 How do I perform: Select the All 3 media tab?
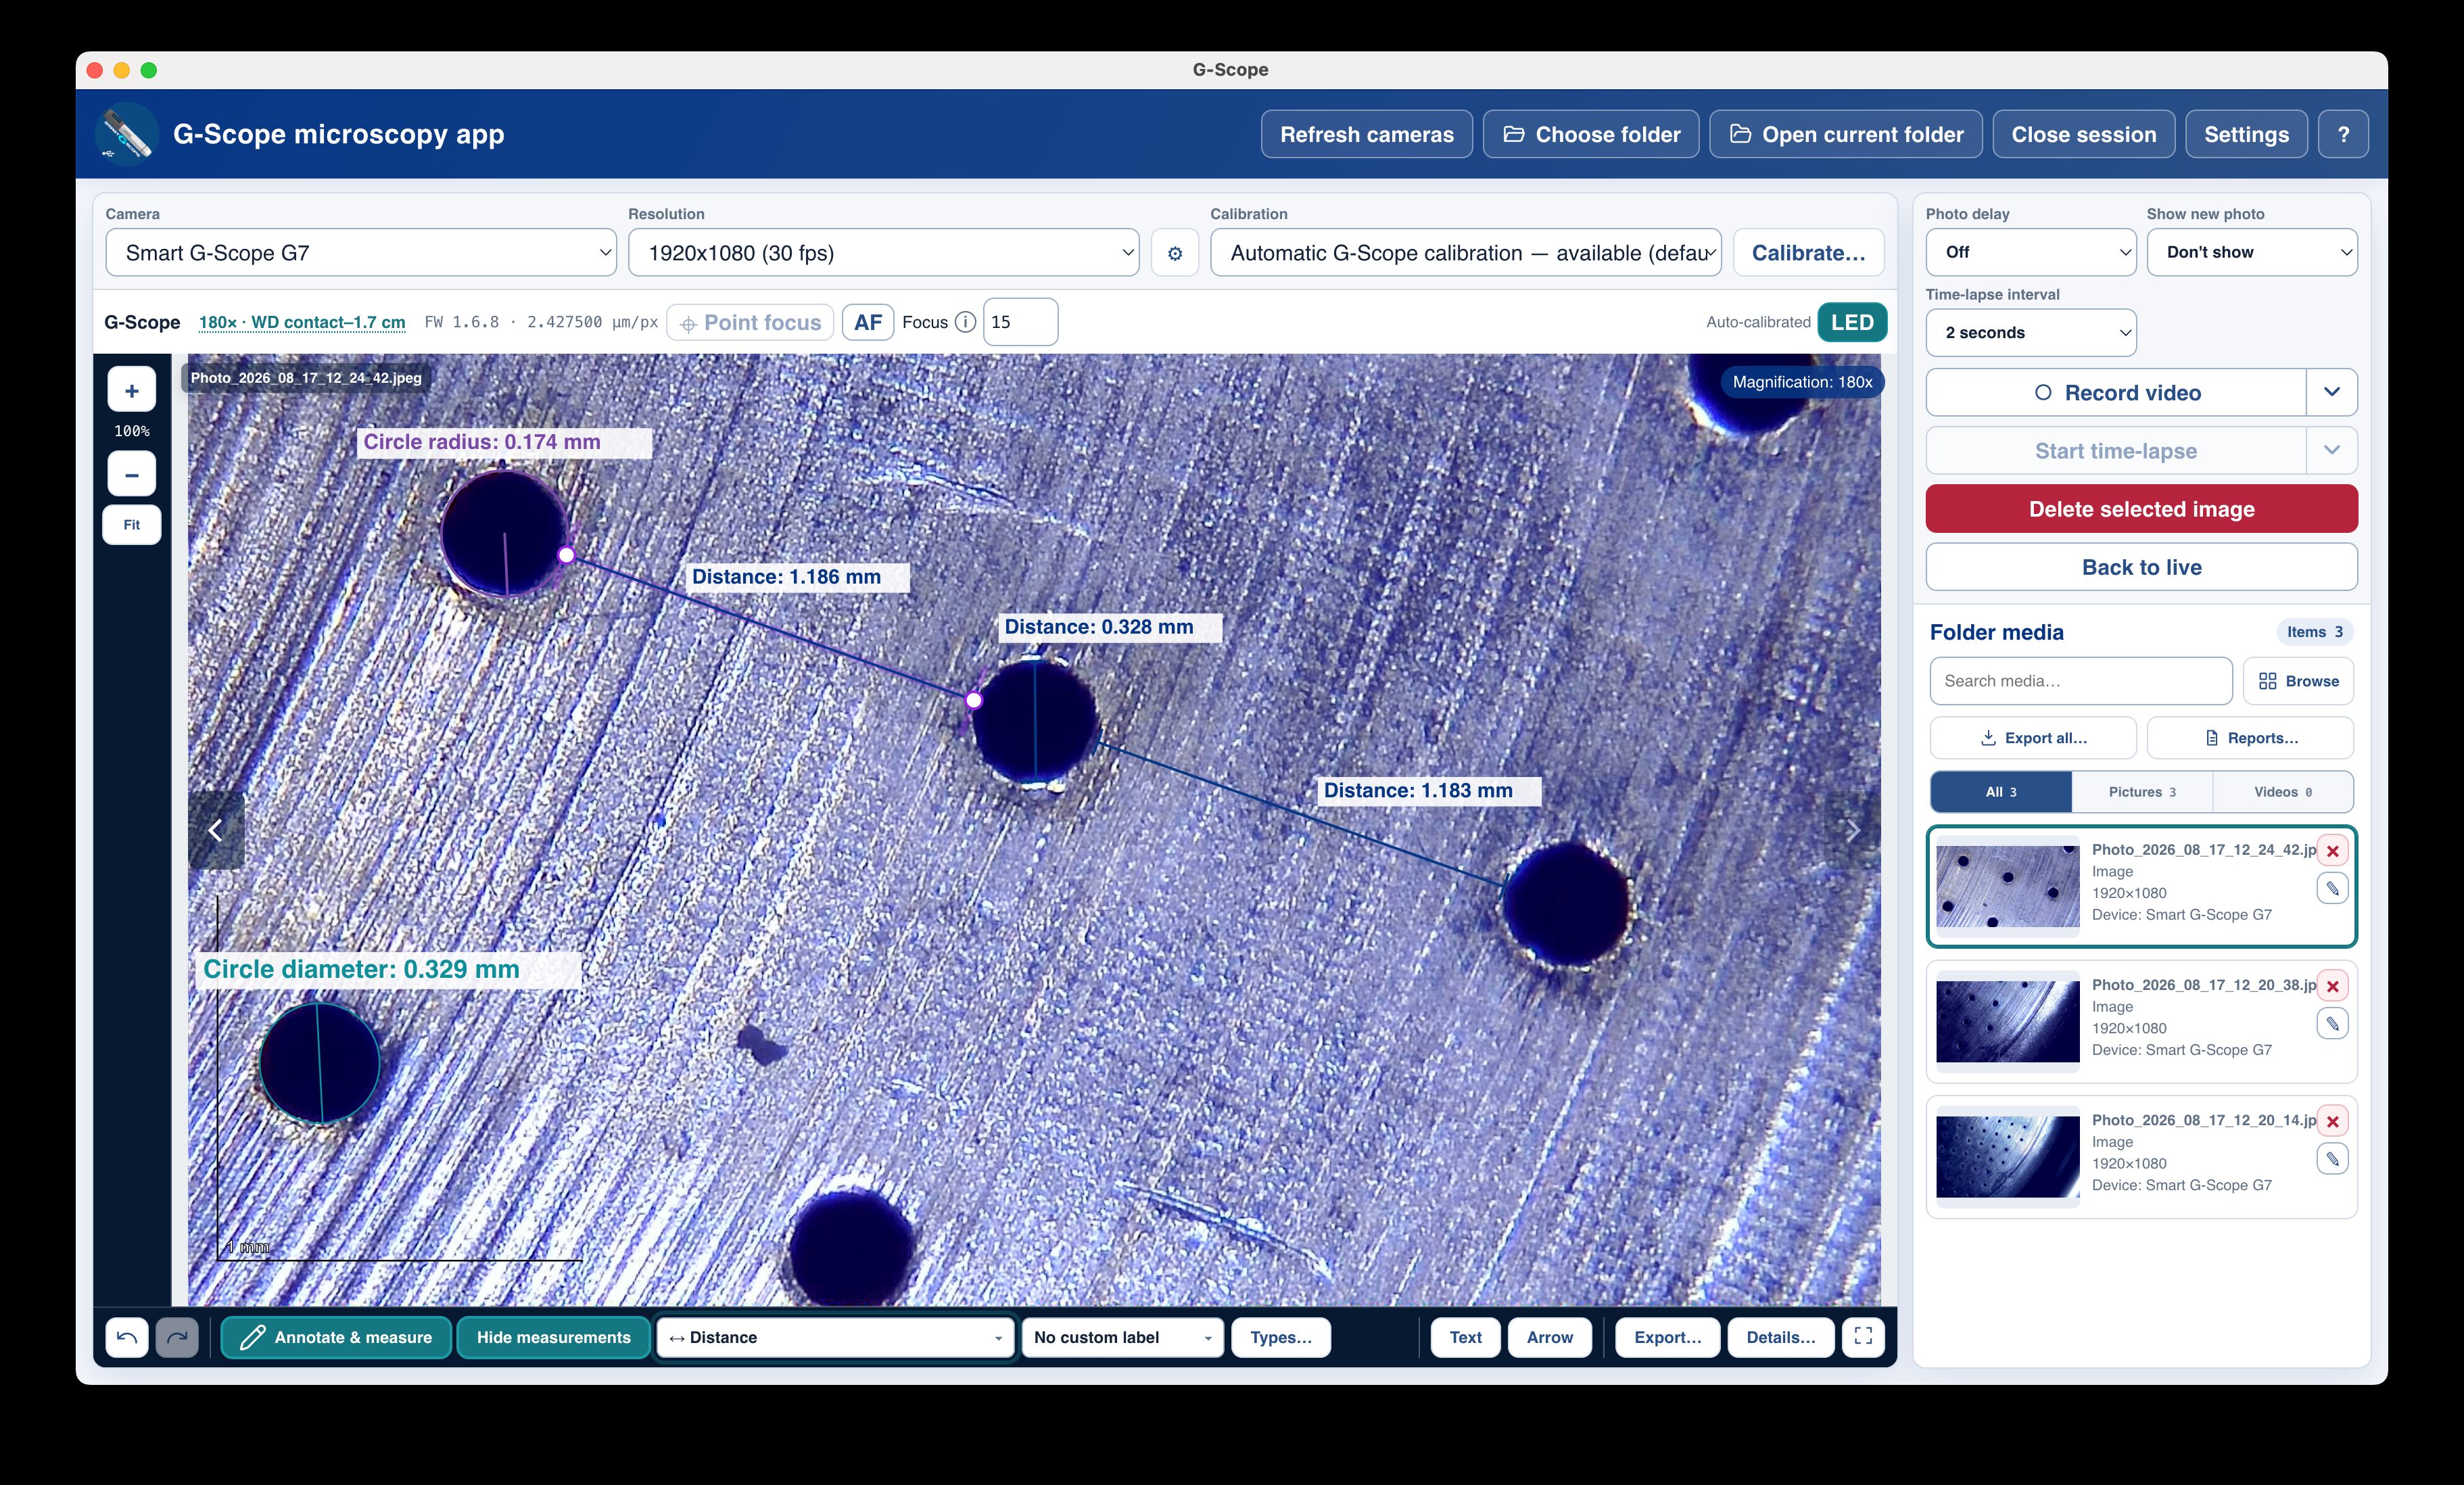click(2000, 792)
